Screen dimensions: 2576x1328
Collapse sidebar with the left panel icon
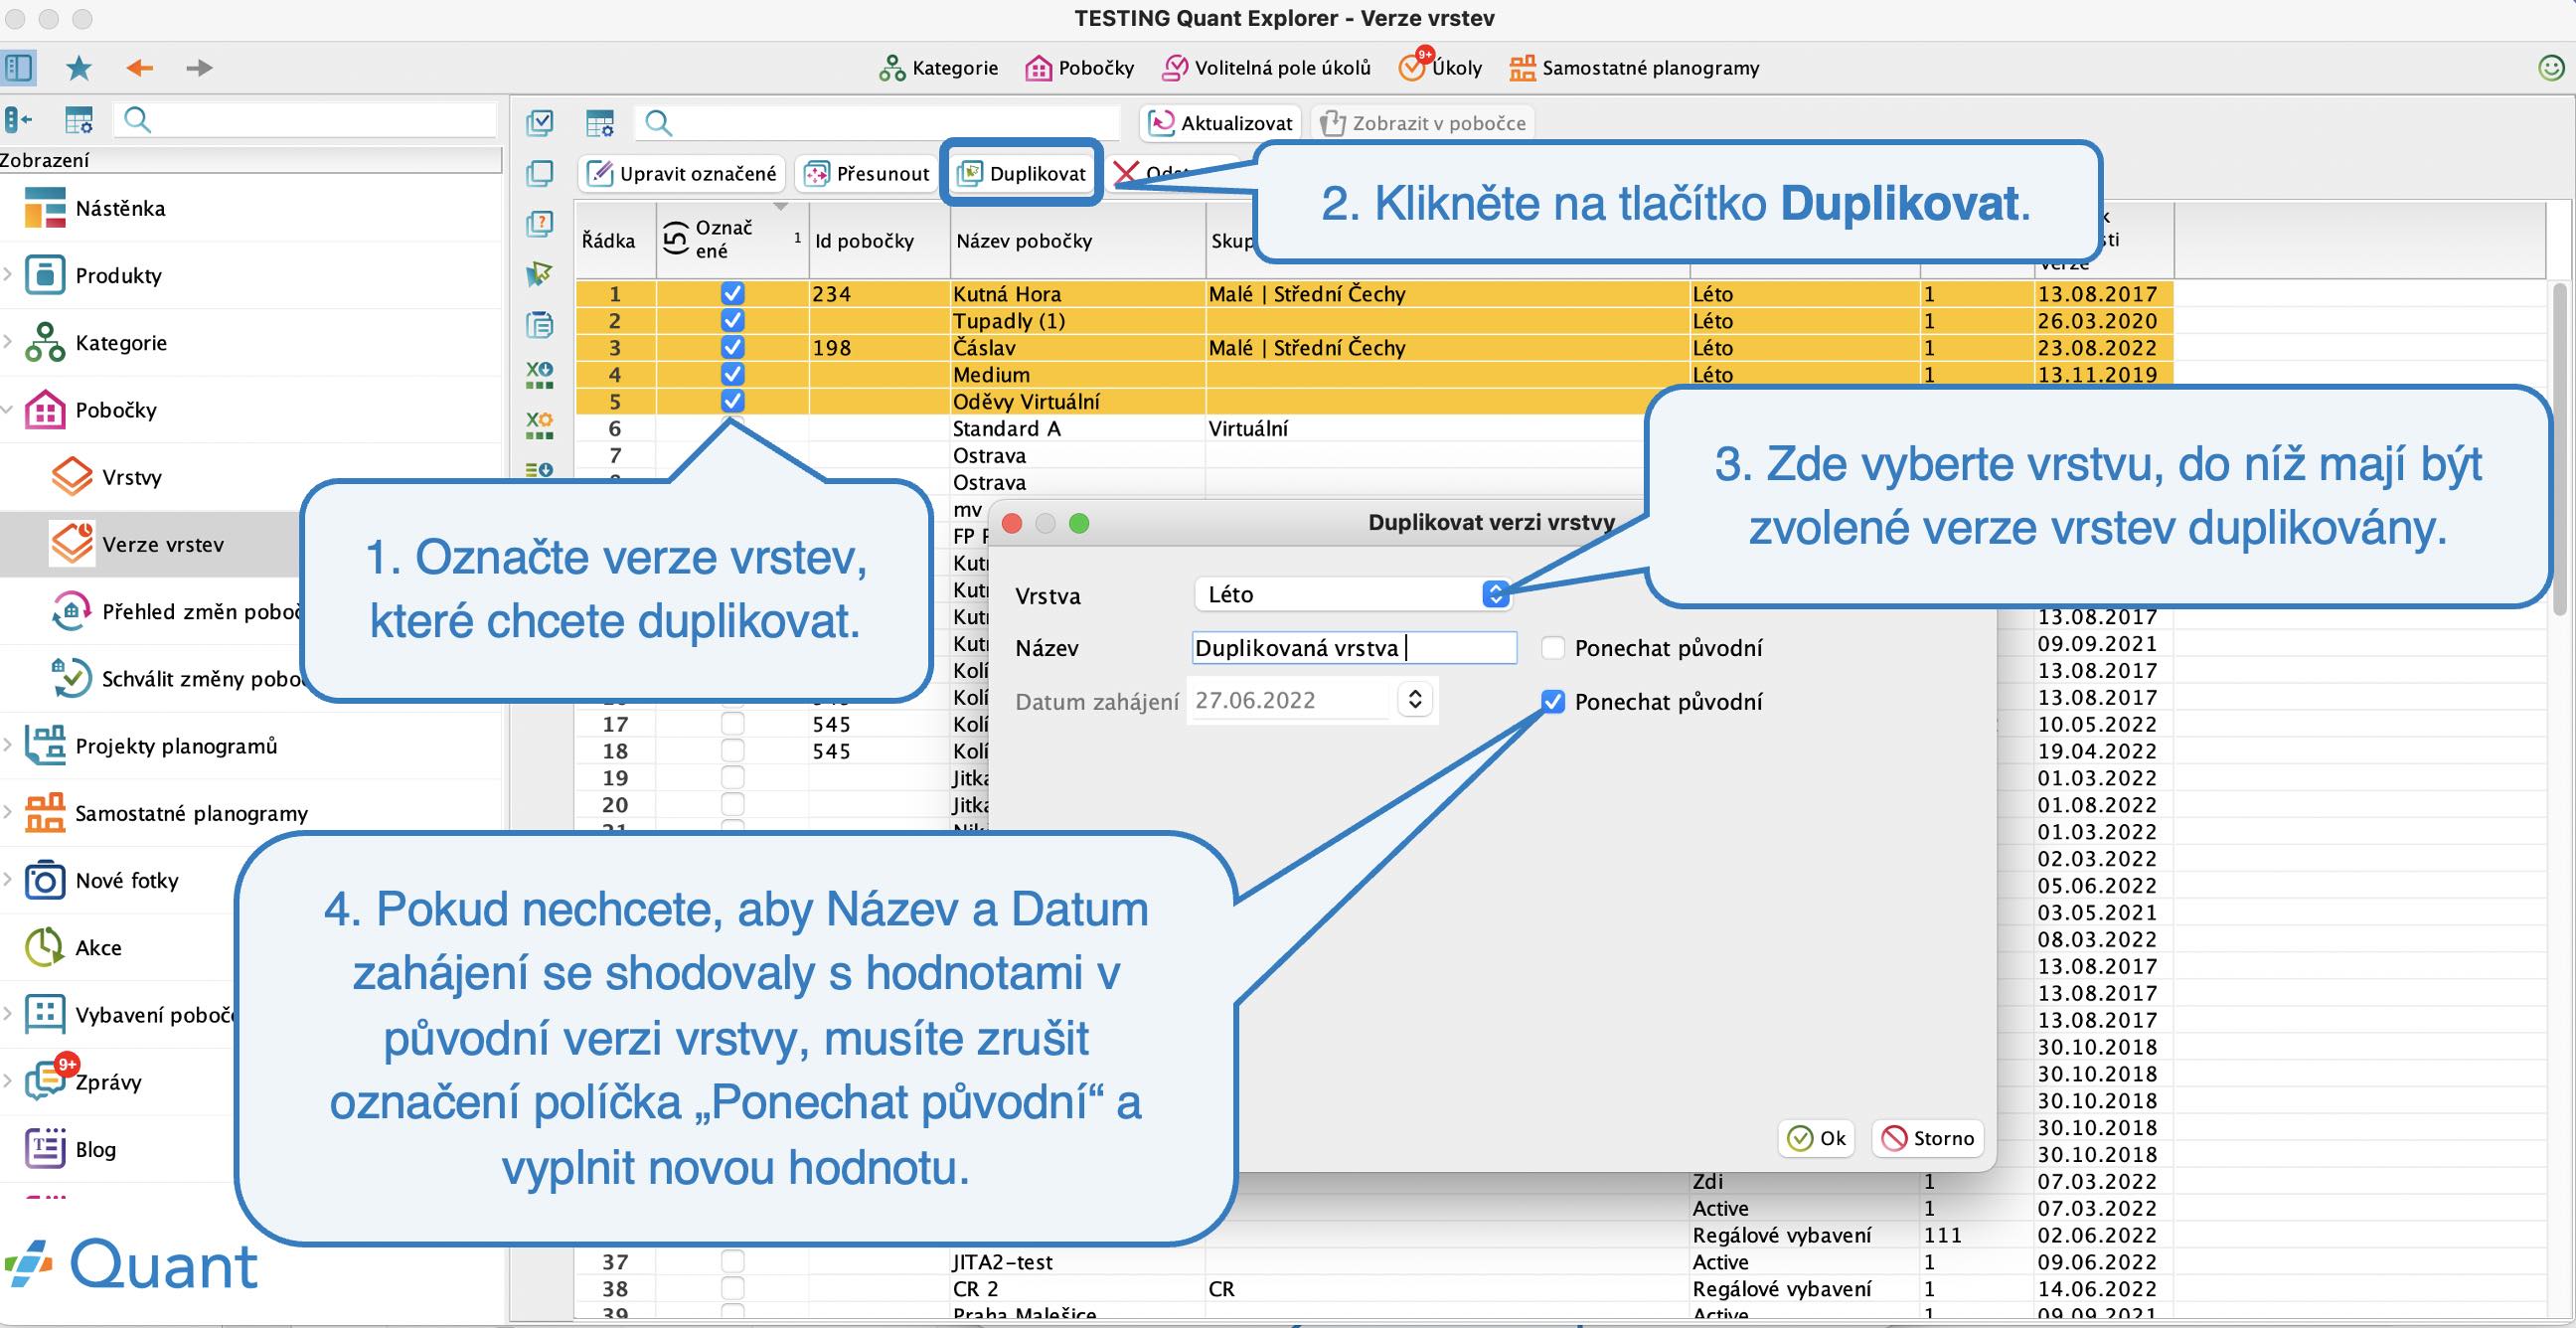point(18,121)
